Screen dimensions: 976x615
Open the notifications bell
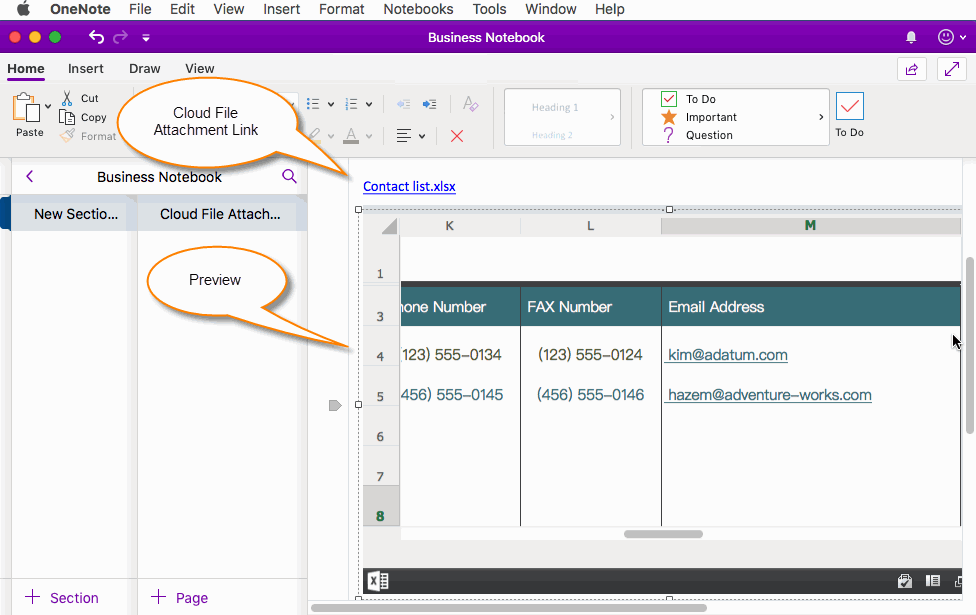(x=911, y=37)
